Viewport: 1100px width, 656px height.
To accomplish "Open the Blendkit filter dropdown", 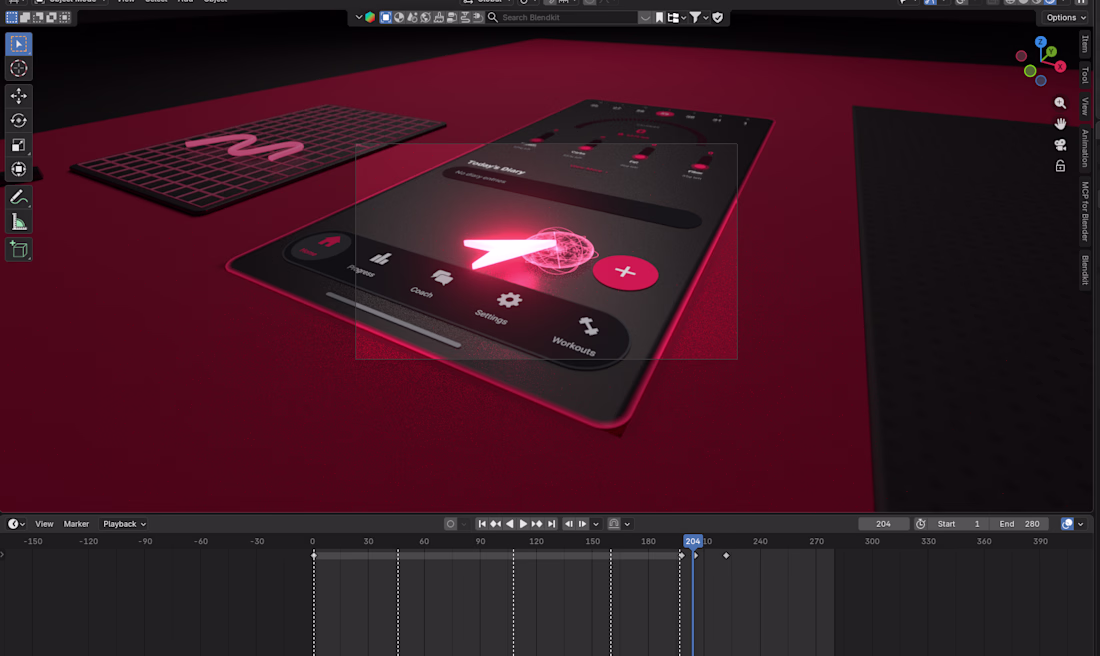I will click(699, 18).
